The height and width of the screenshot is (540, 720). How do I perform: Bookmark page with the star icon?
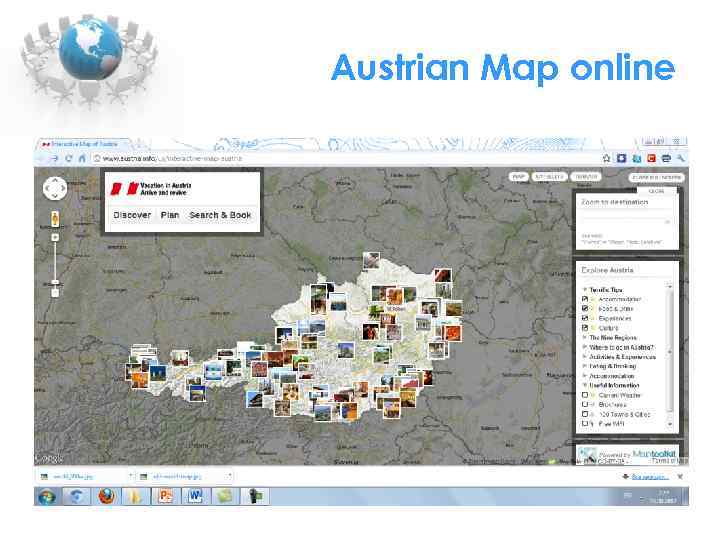point(606,158)
